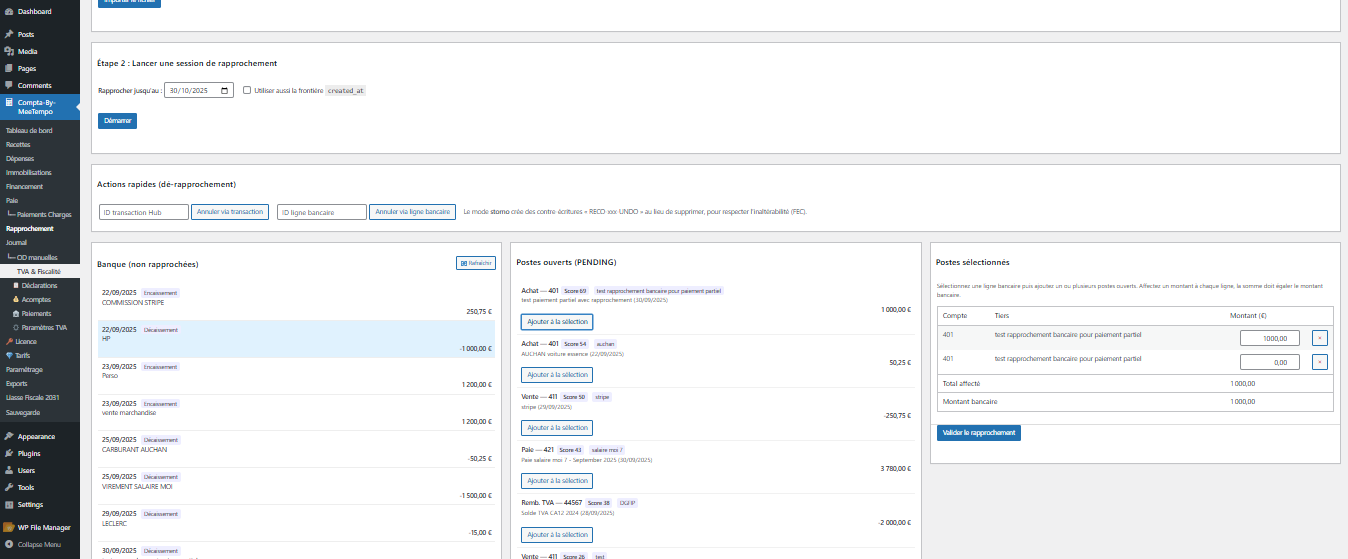Open the date picker calendar icon
Viewport: 1348px width, 559px height.
[x=224, y=90]
